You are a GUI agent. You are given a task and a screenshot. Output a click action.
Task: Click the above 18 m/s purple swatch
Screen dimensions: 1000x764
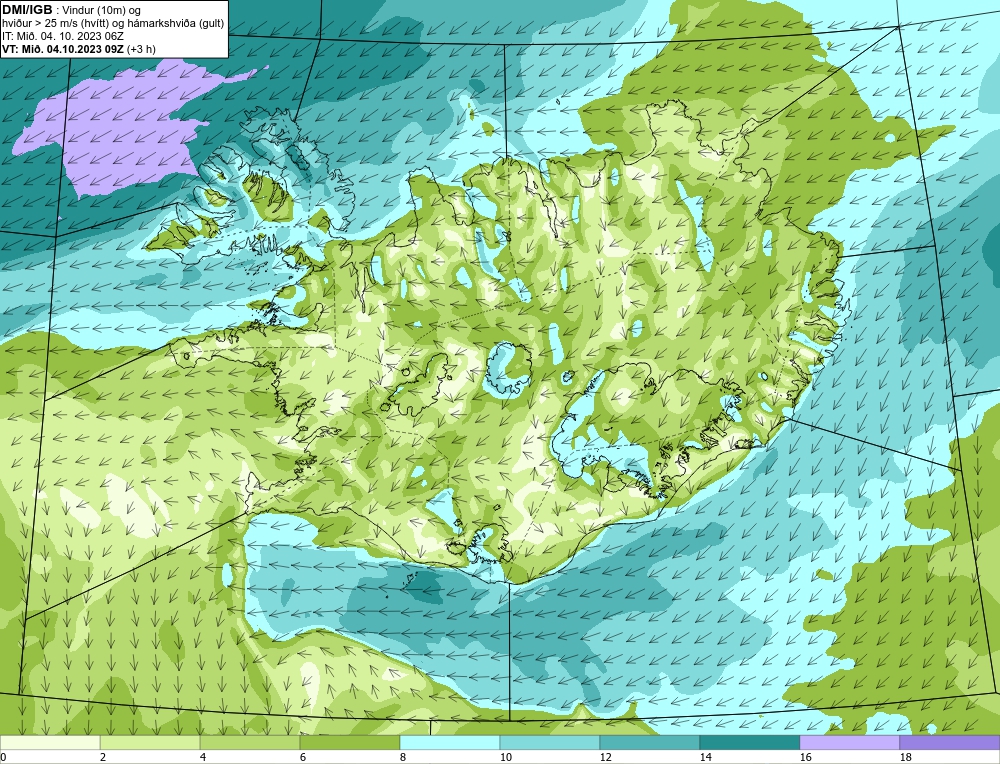tap(950, 743)
